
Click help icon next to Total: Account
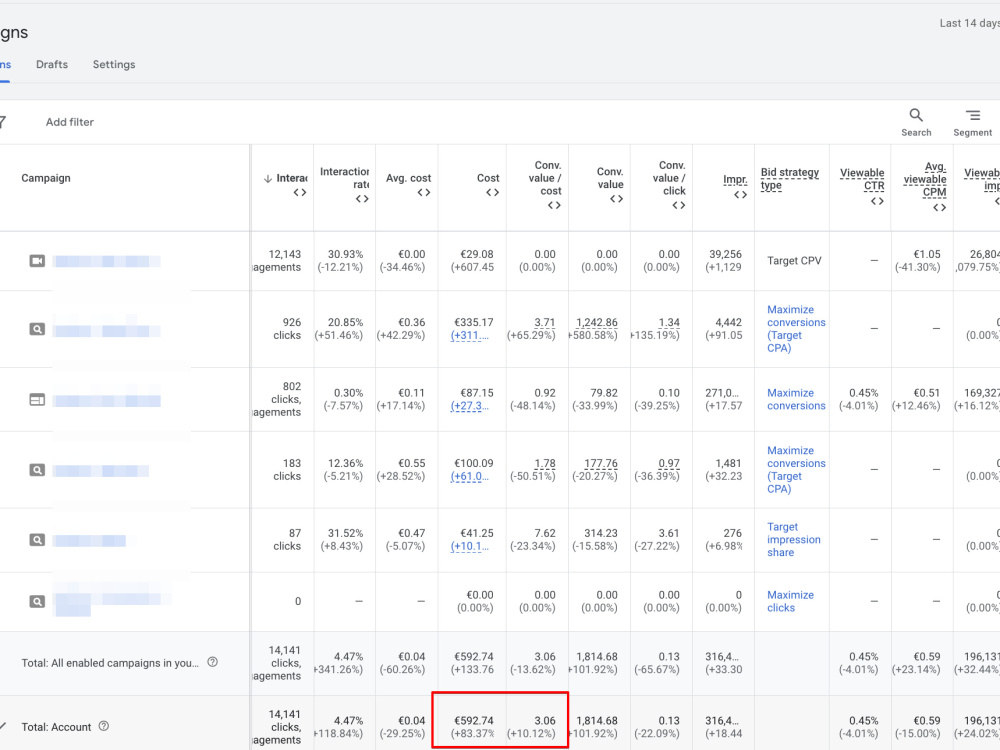(104, 726)
